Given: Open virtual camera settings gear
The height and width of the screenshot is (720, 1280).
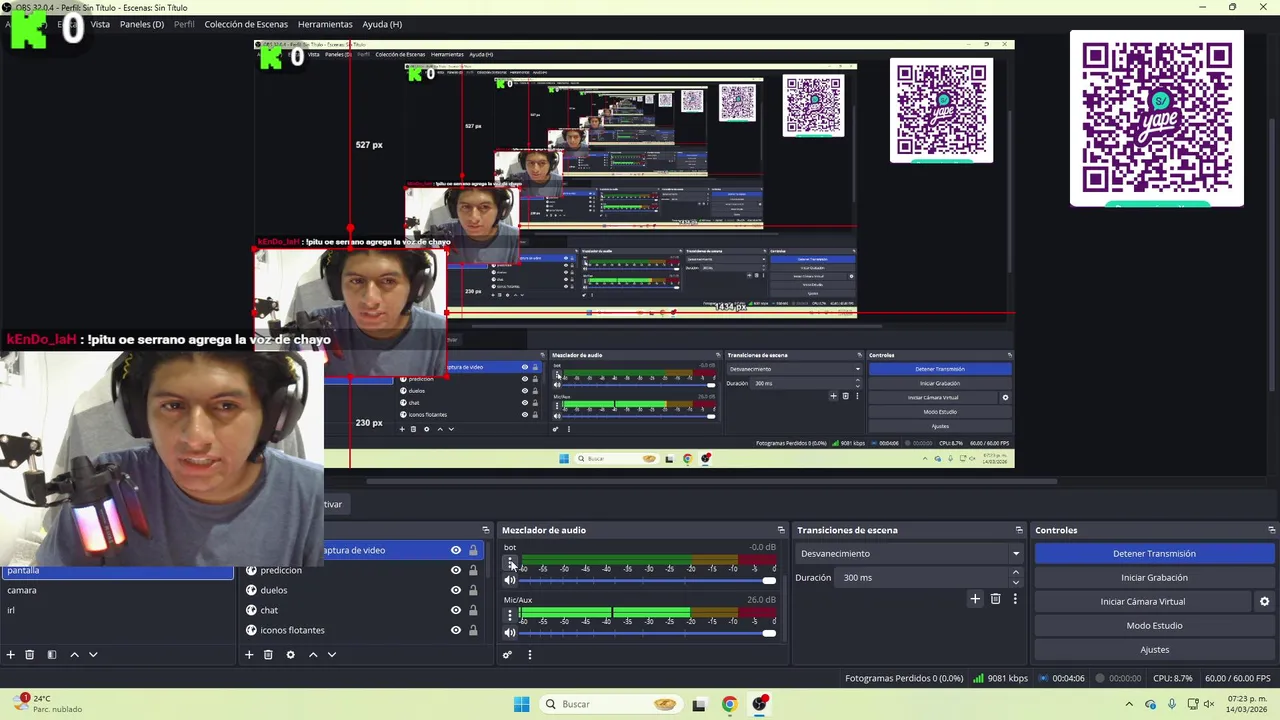Looking at the screenshot, I should pos(1264,602).
